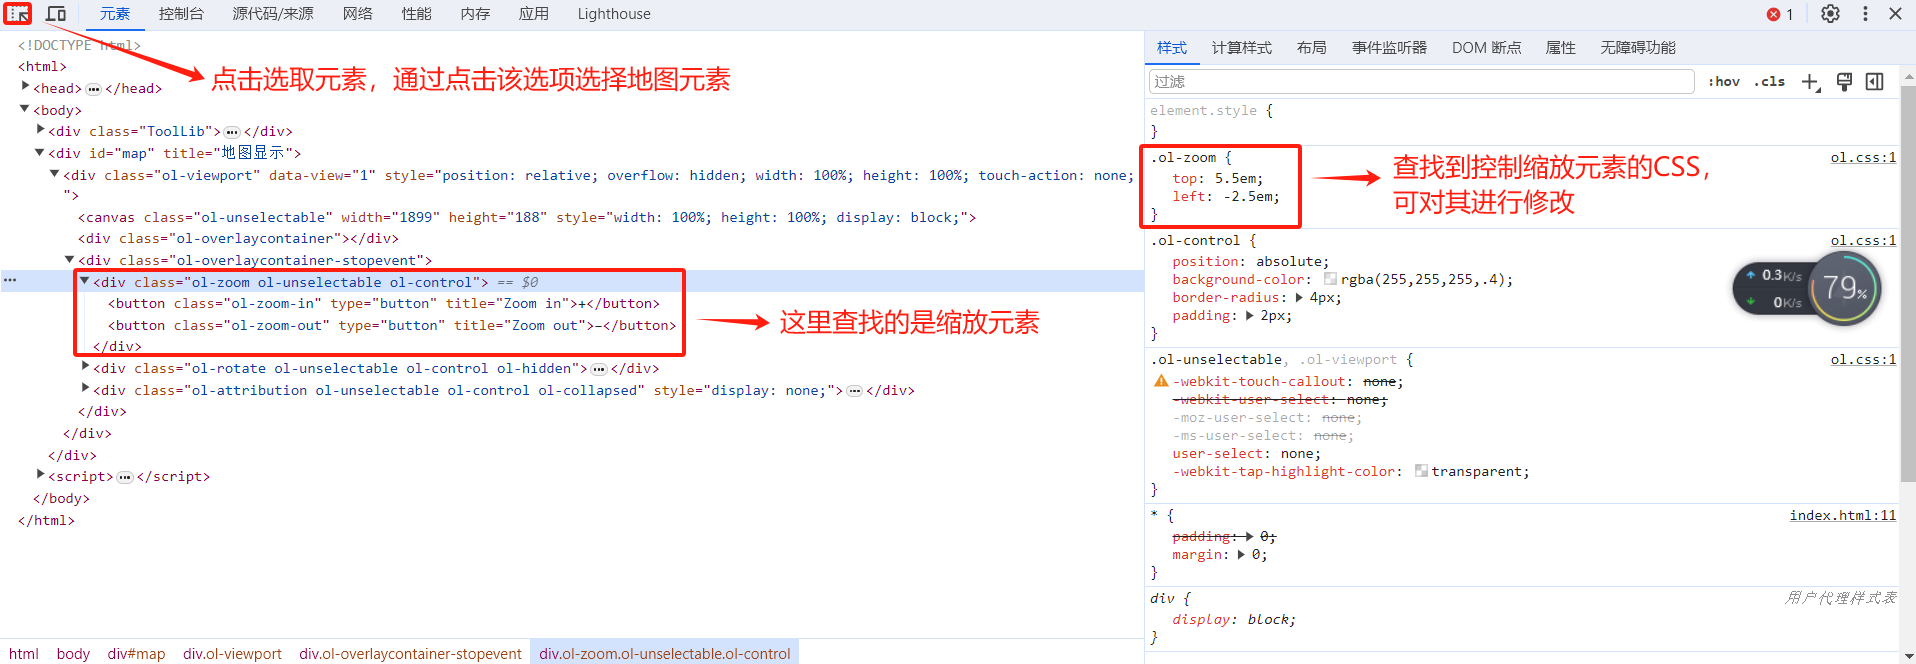Open the 网络 tab
This screenshot has width=1916, height=664.
coord(358,14)
